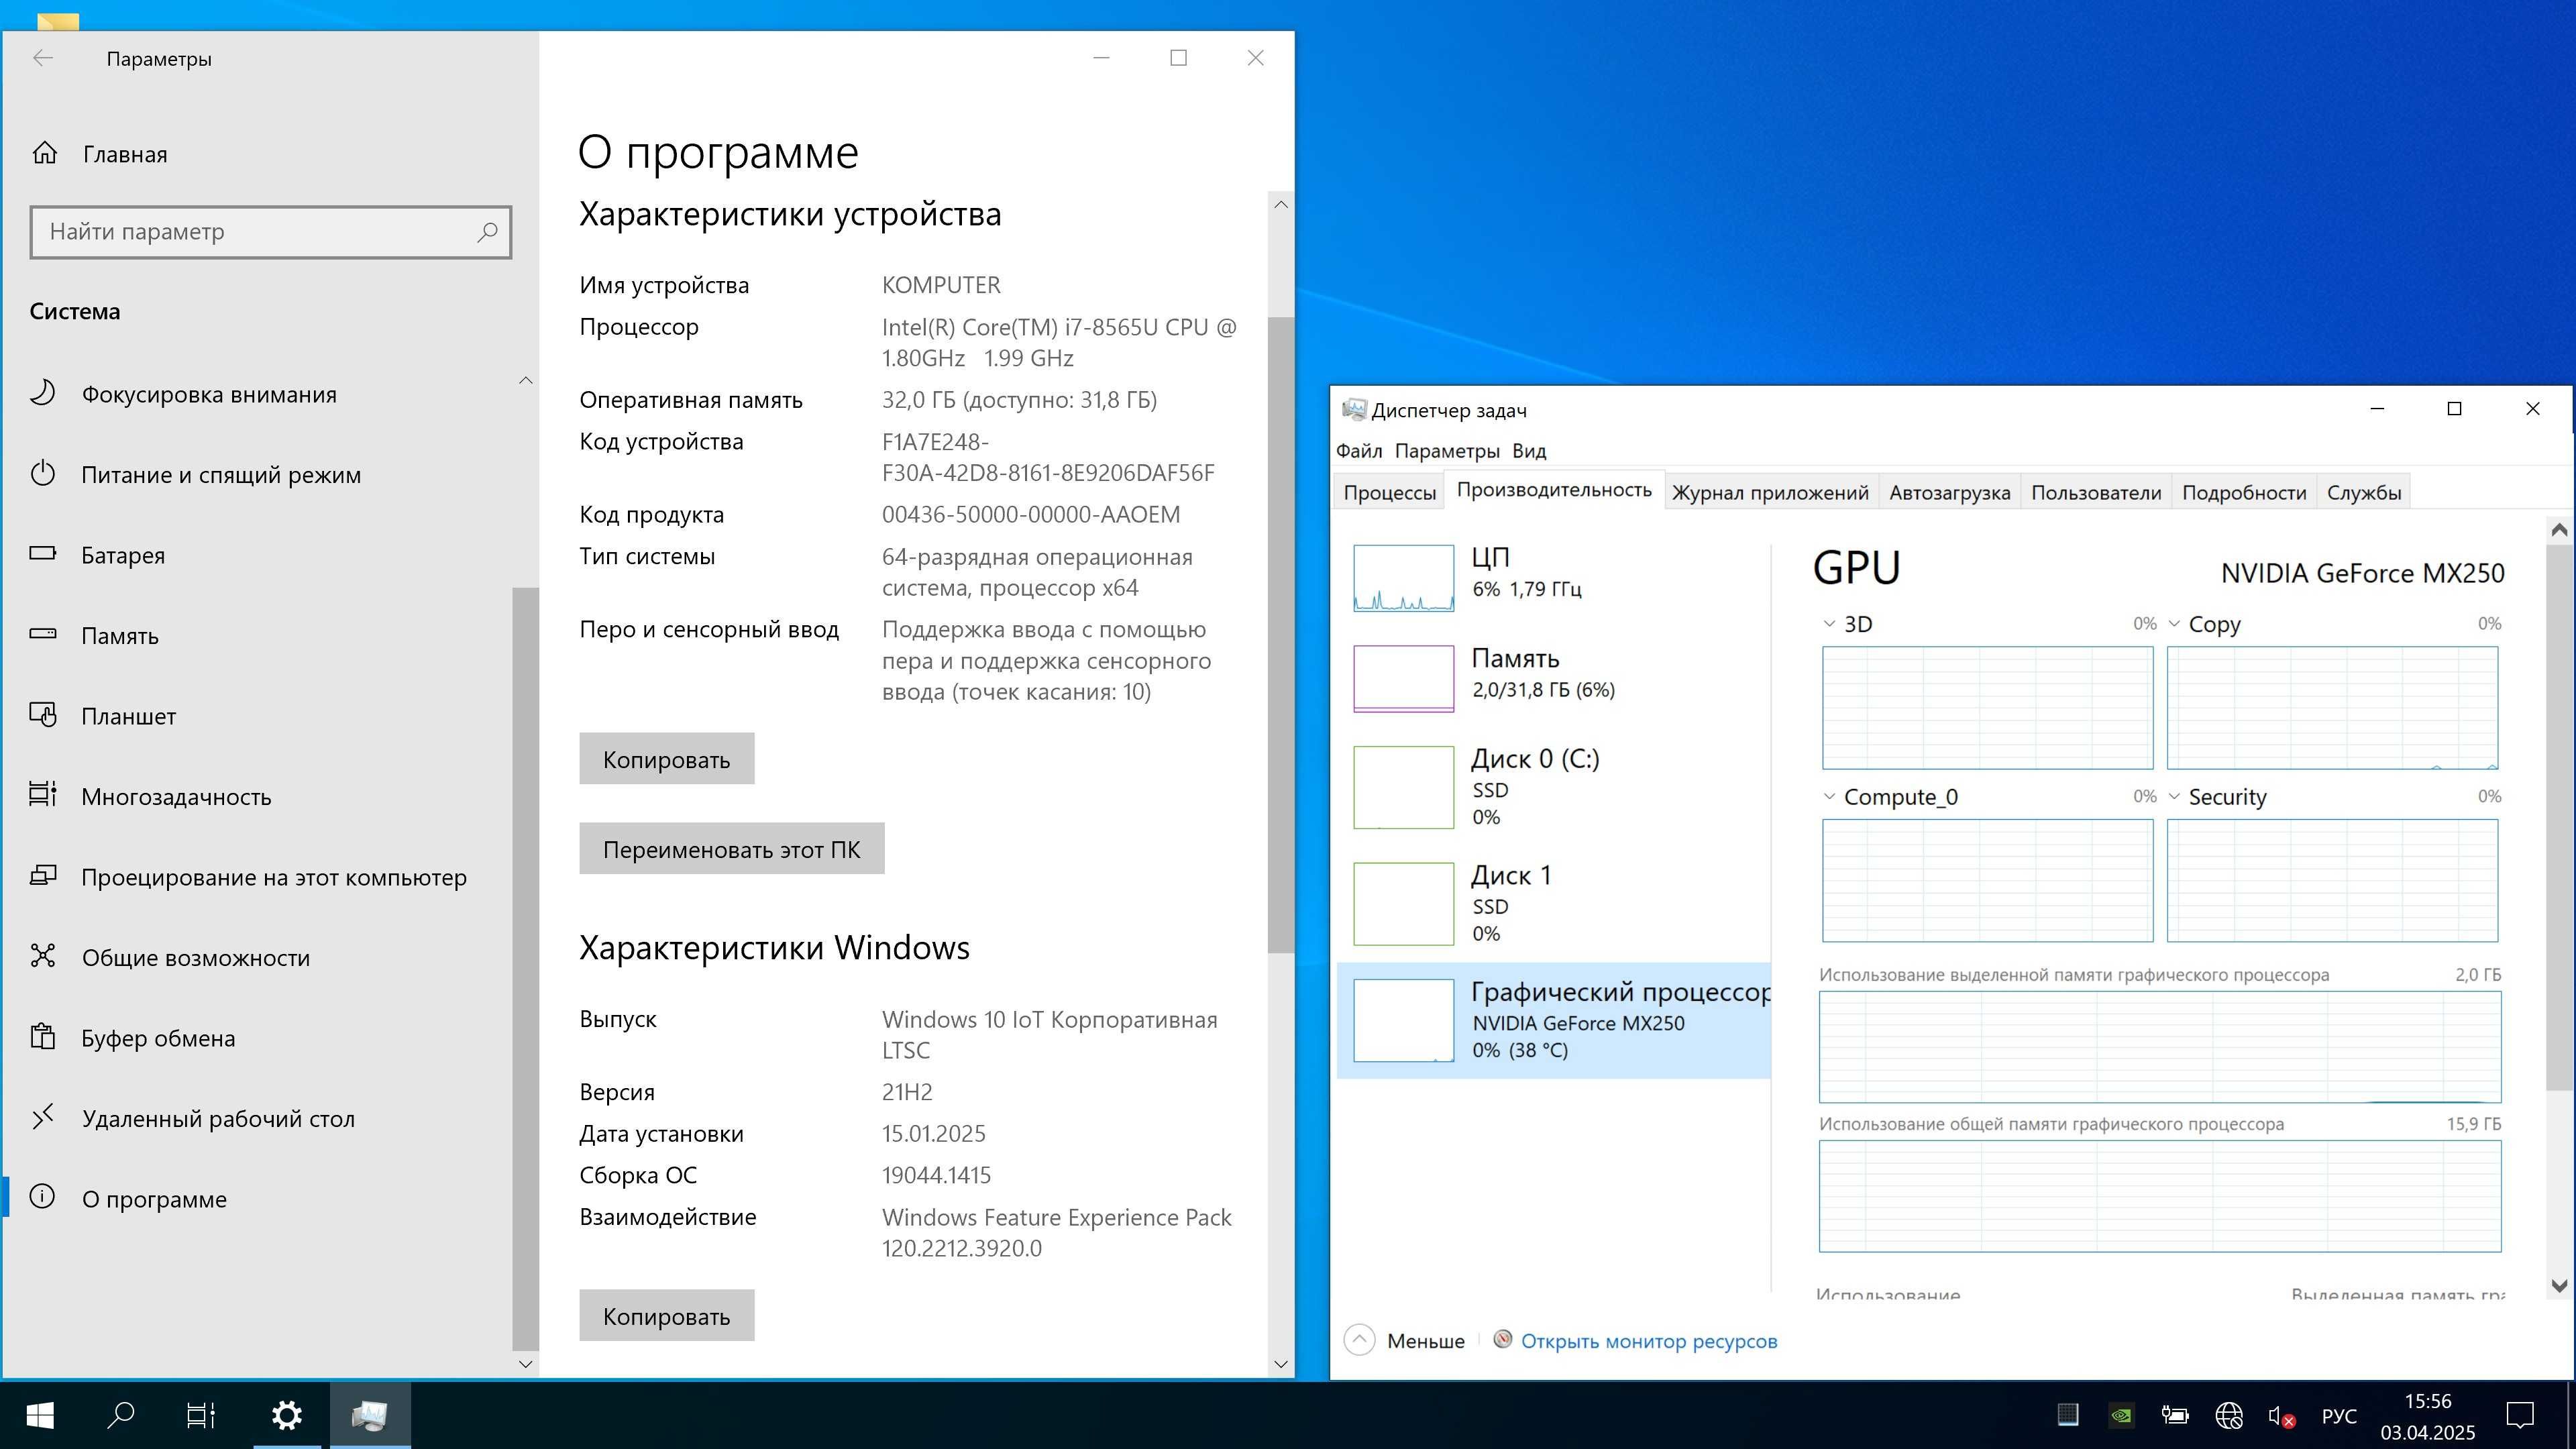Click the sidebar scroll down chevron in Settings
2576x1449 pixels.
tap(526, 1364)
